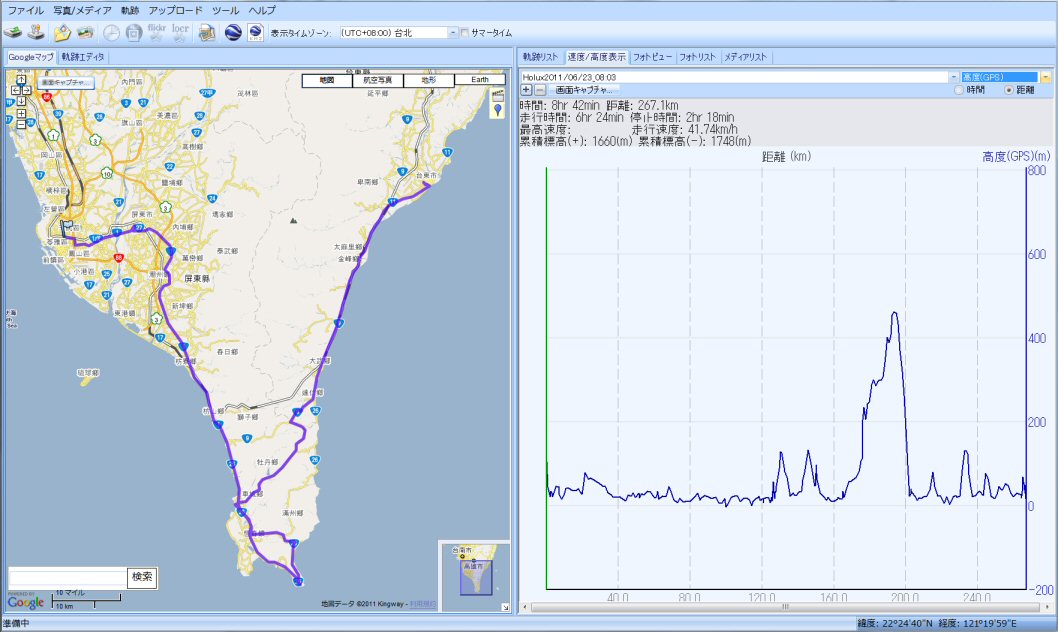Click the flickr upload icon
Screen dimensions: 1058x632
click(157, 32)
